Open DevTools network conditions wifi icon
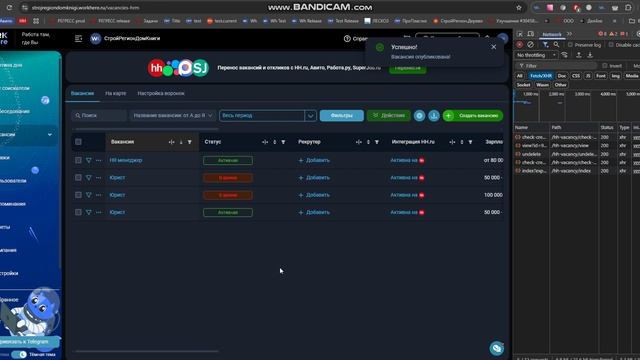Screen dimensions: 640x360 564,55
